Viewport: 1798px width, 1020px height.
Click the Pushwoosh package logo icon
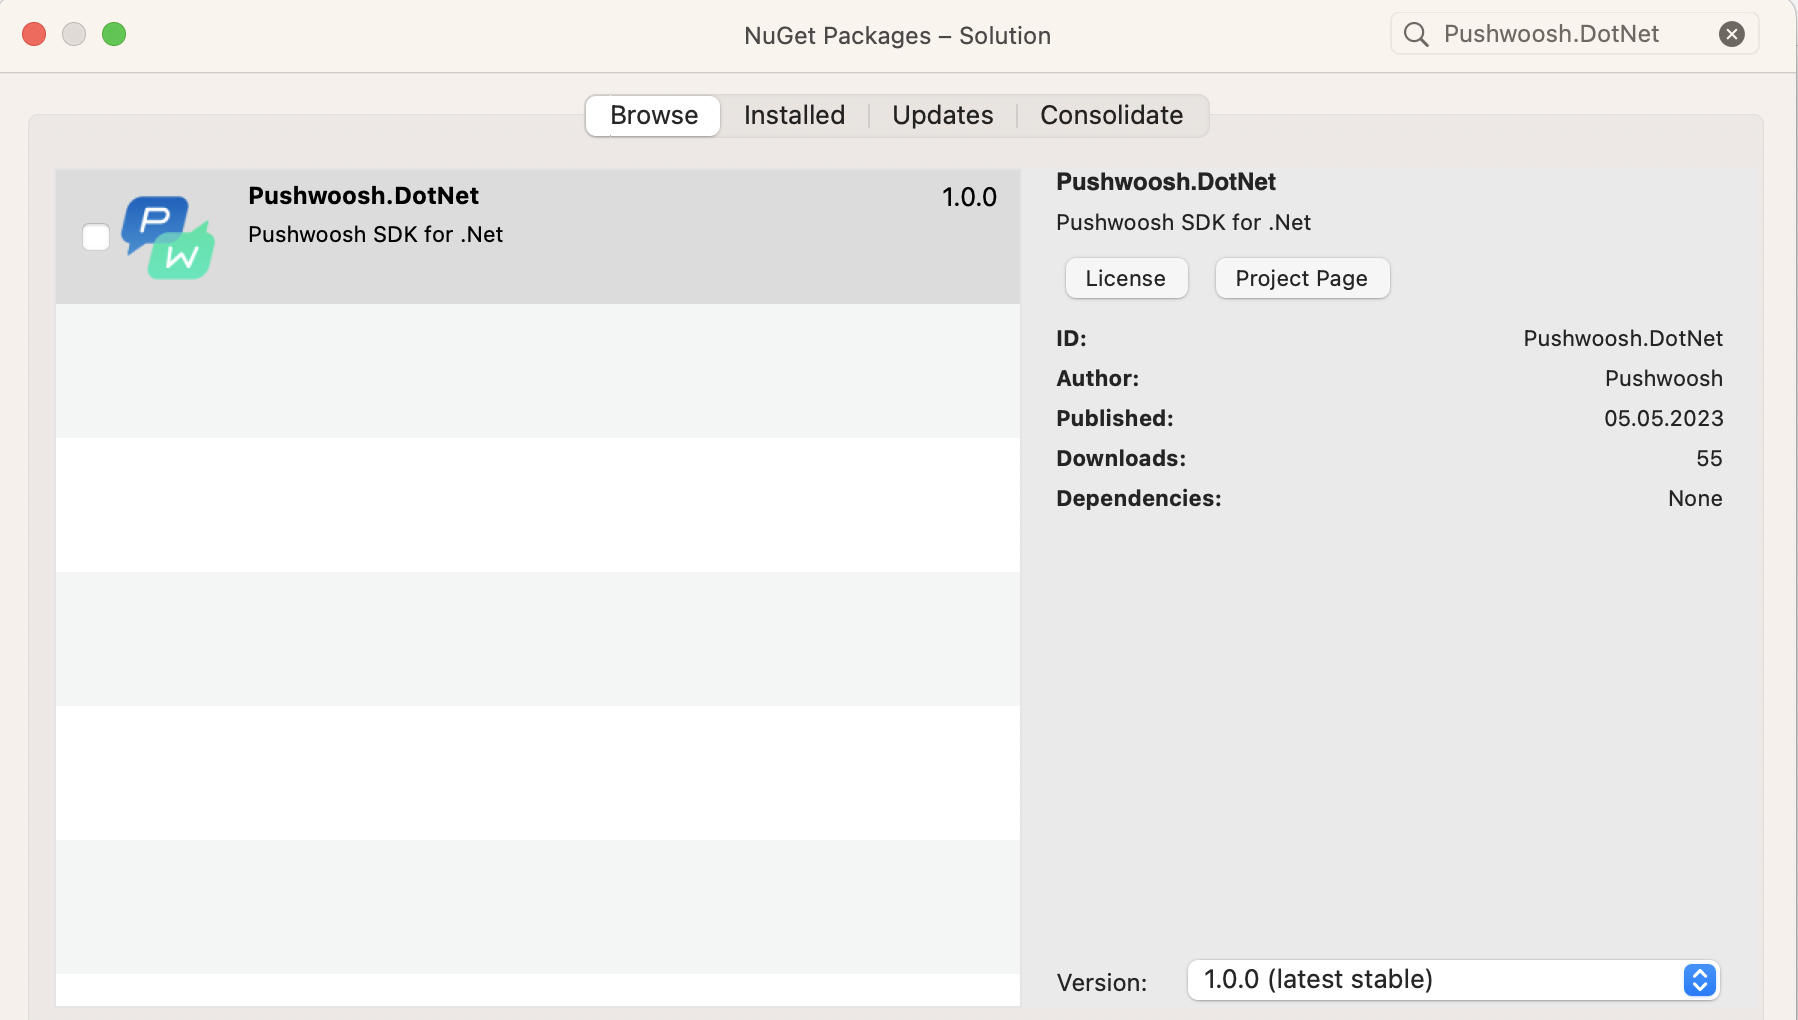click(168, 237)
